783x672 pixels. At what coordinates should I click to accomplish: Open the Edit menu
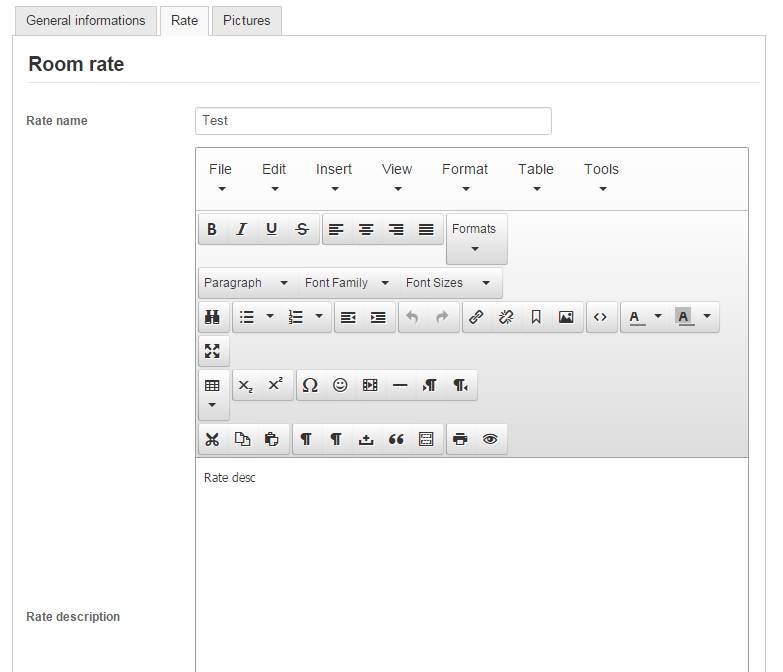[274, 177]
